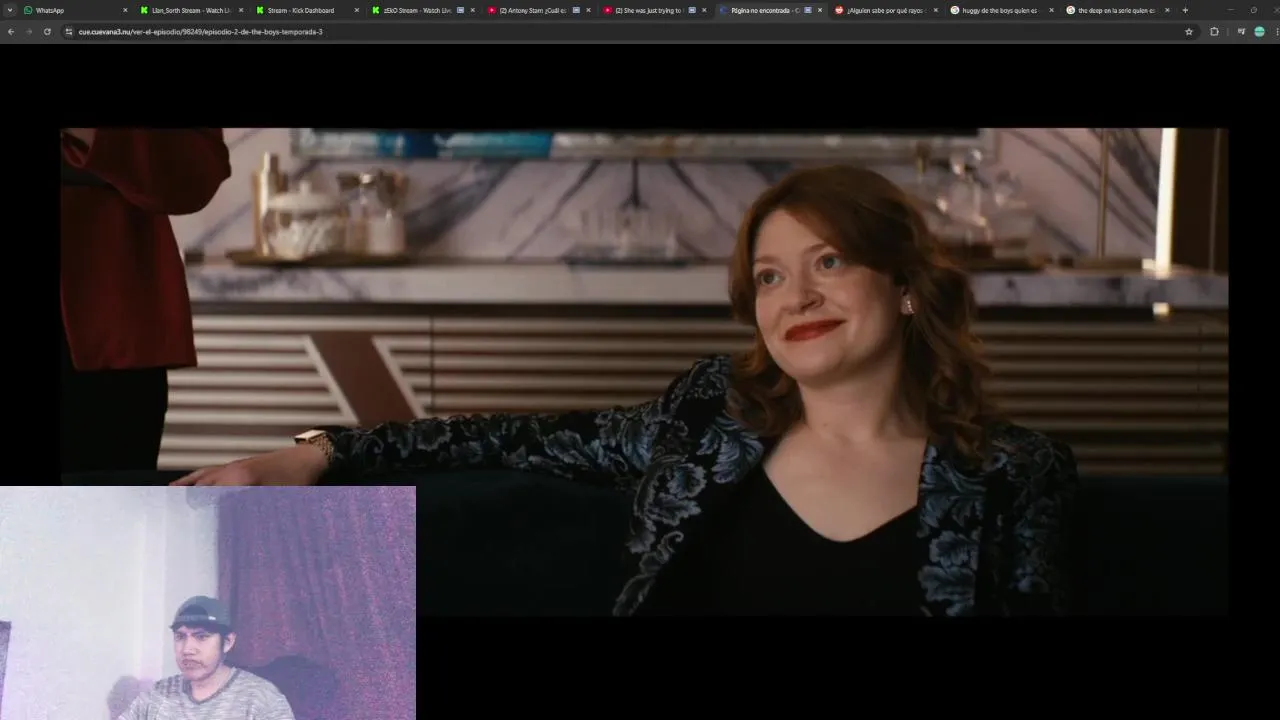View site information icon in address bar
This screenshot has height=720, width=1280.
pos(69,31)
